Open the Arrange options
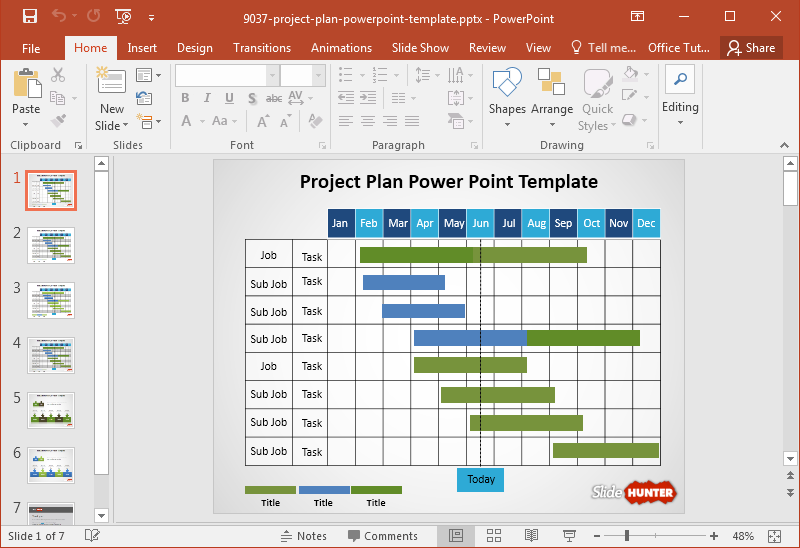The width and height of the screenshot is (800, 548). [x=551, y=90]
